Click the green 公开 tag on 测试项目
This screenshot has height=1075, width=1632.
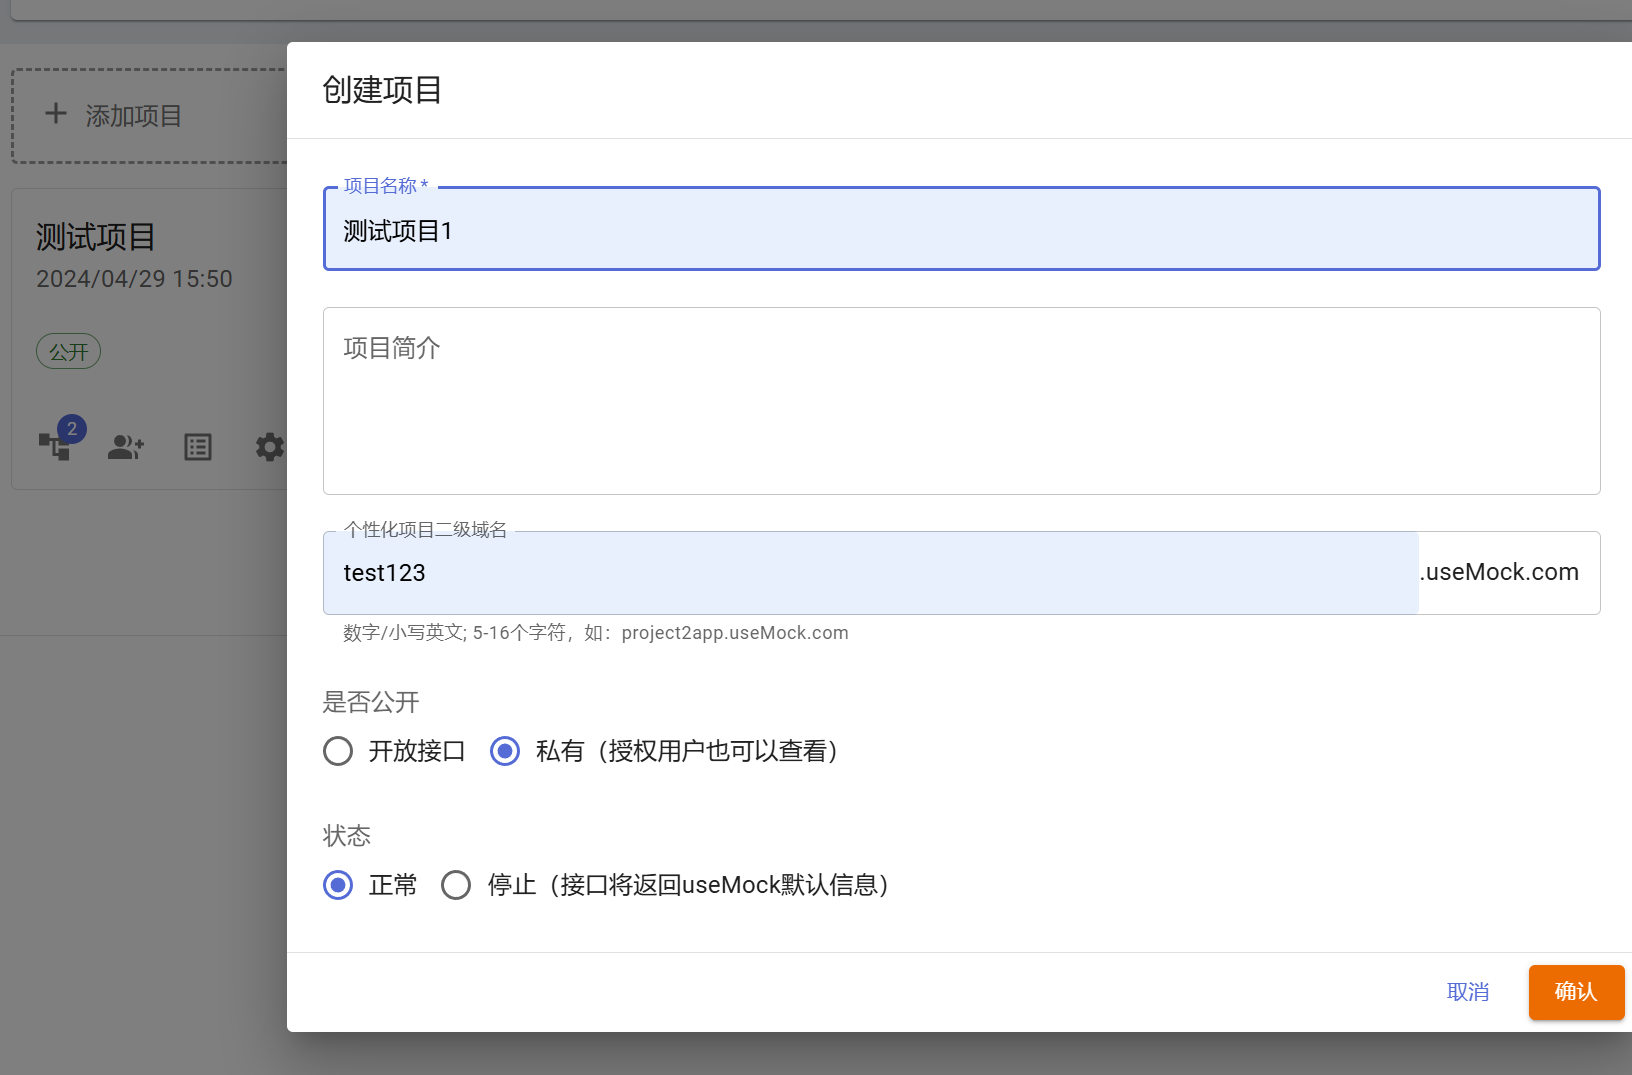pos(68,351)
